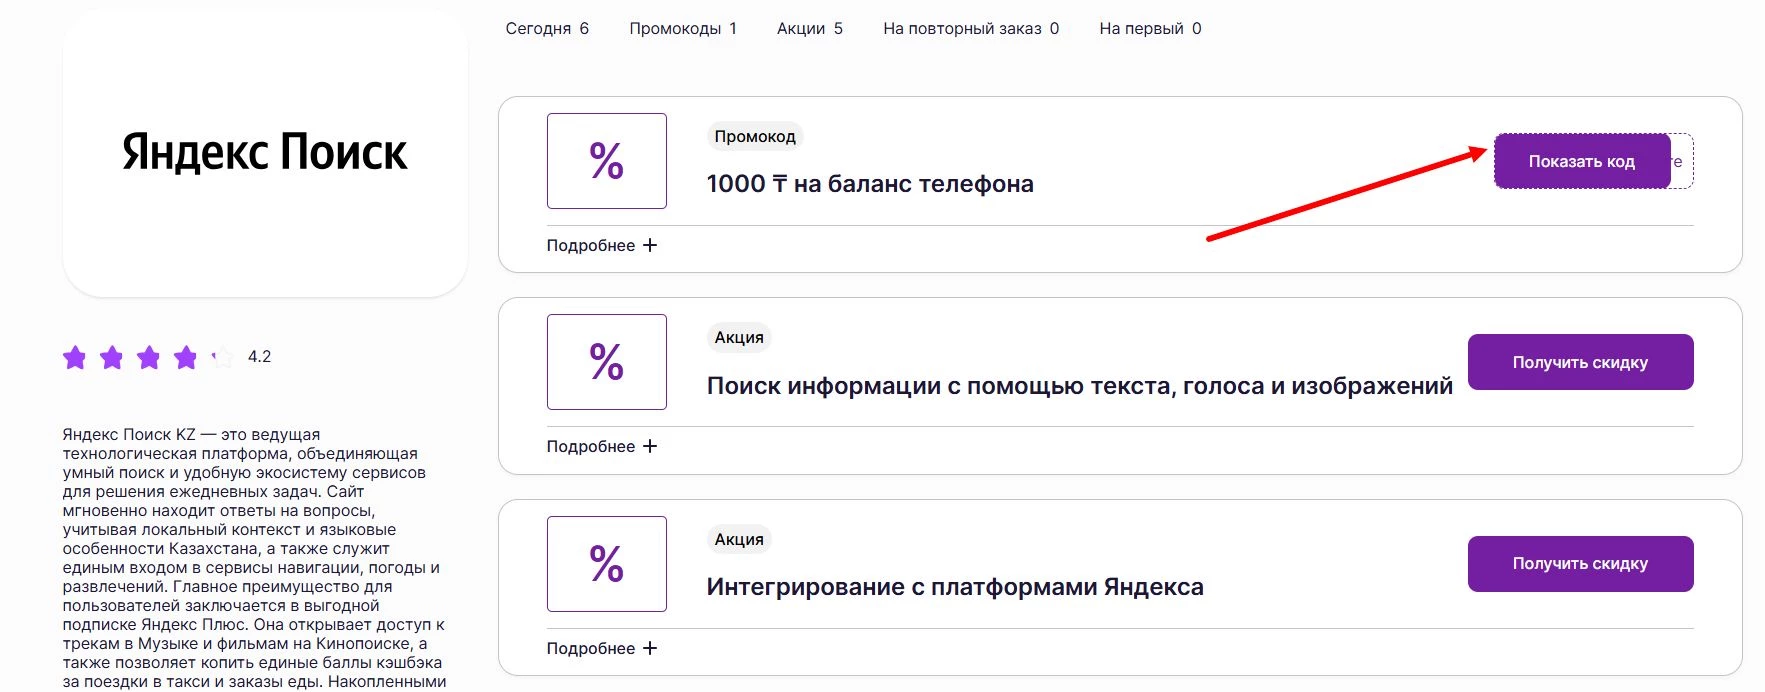
Task: Click the Яндекс Поиск logo card
Action: pyautogui.click(x=265, y=153)
